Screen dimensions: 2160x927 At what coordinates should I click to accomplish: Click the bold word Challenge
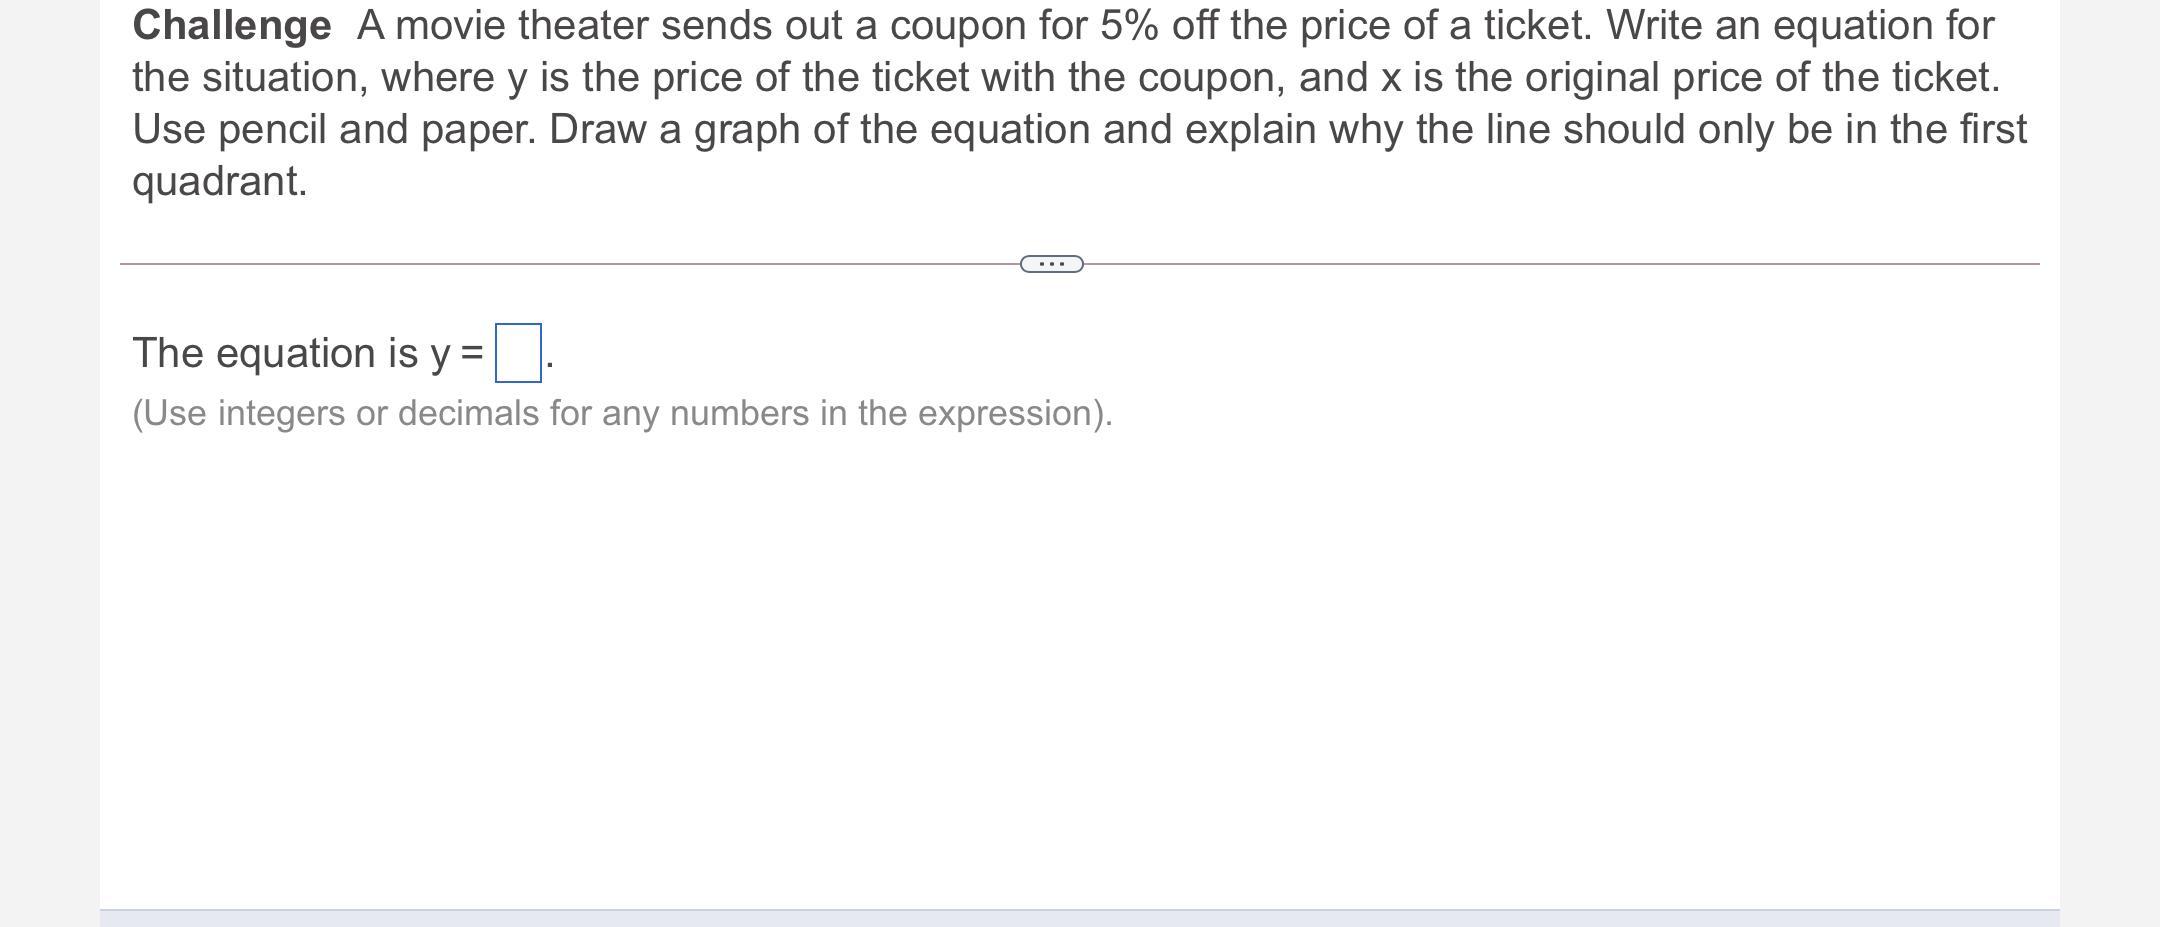click(232, 26)
